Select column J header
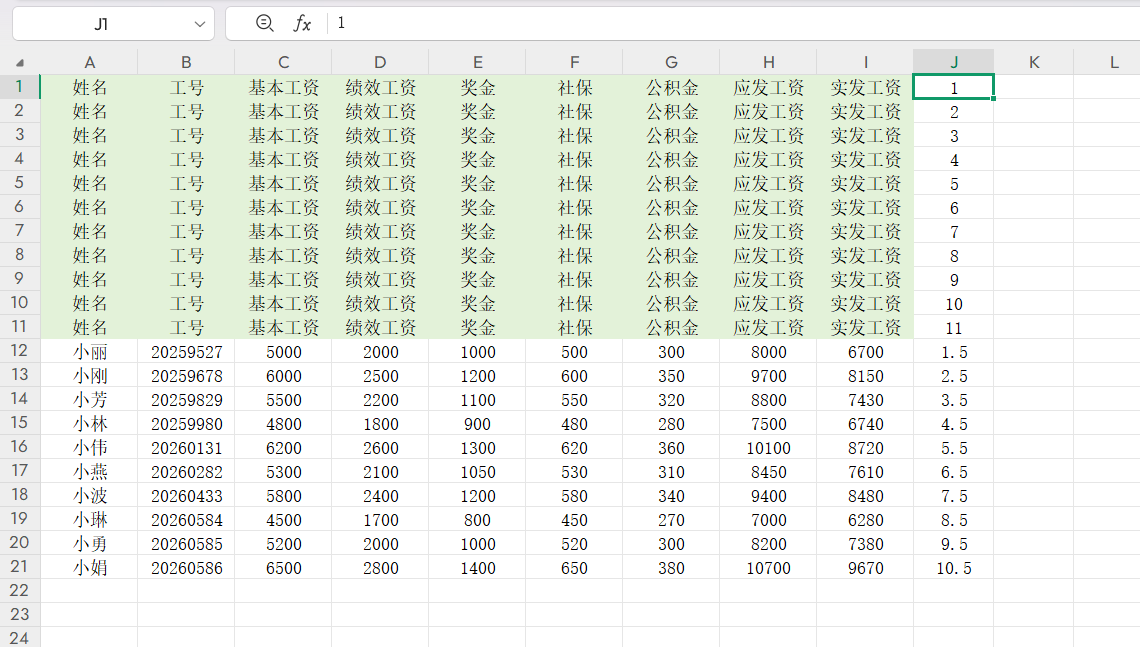 pos(953,62)
